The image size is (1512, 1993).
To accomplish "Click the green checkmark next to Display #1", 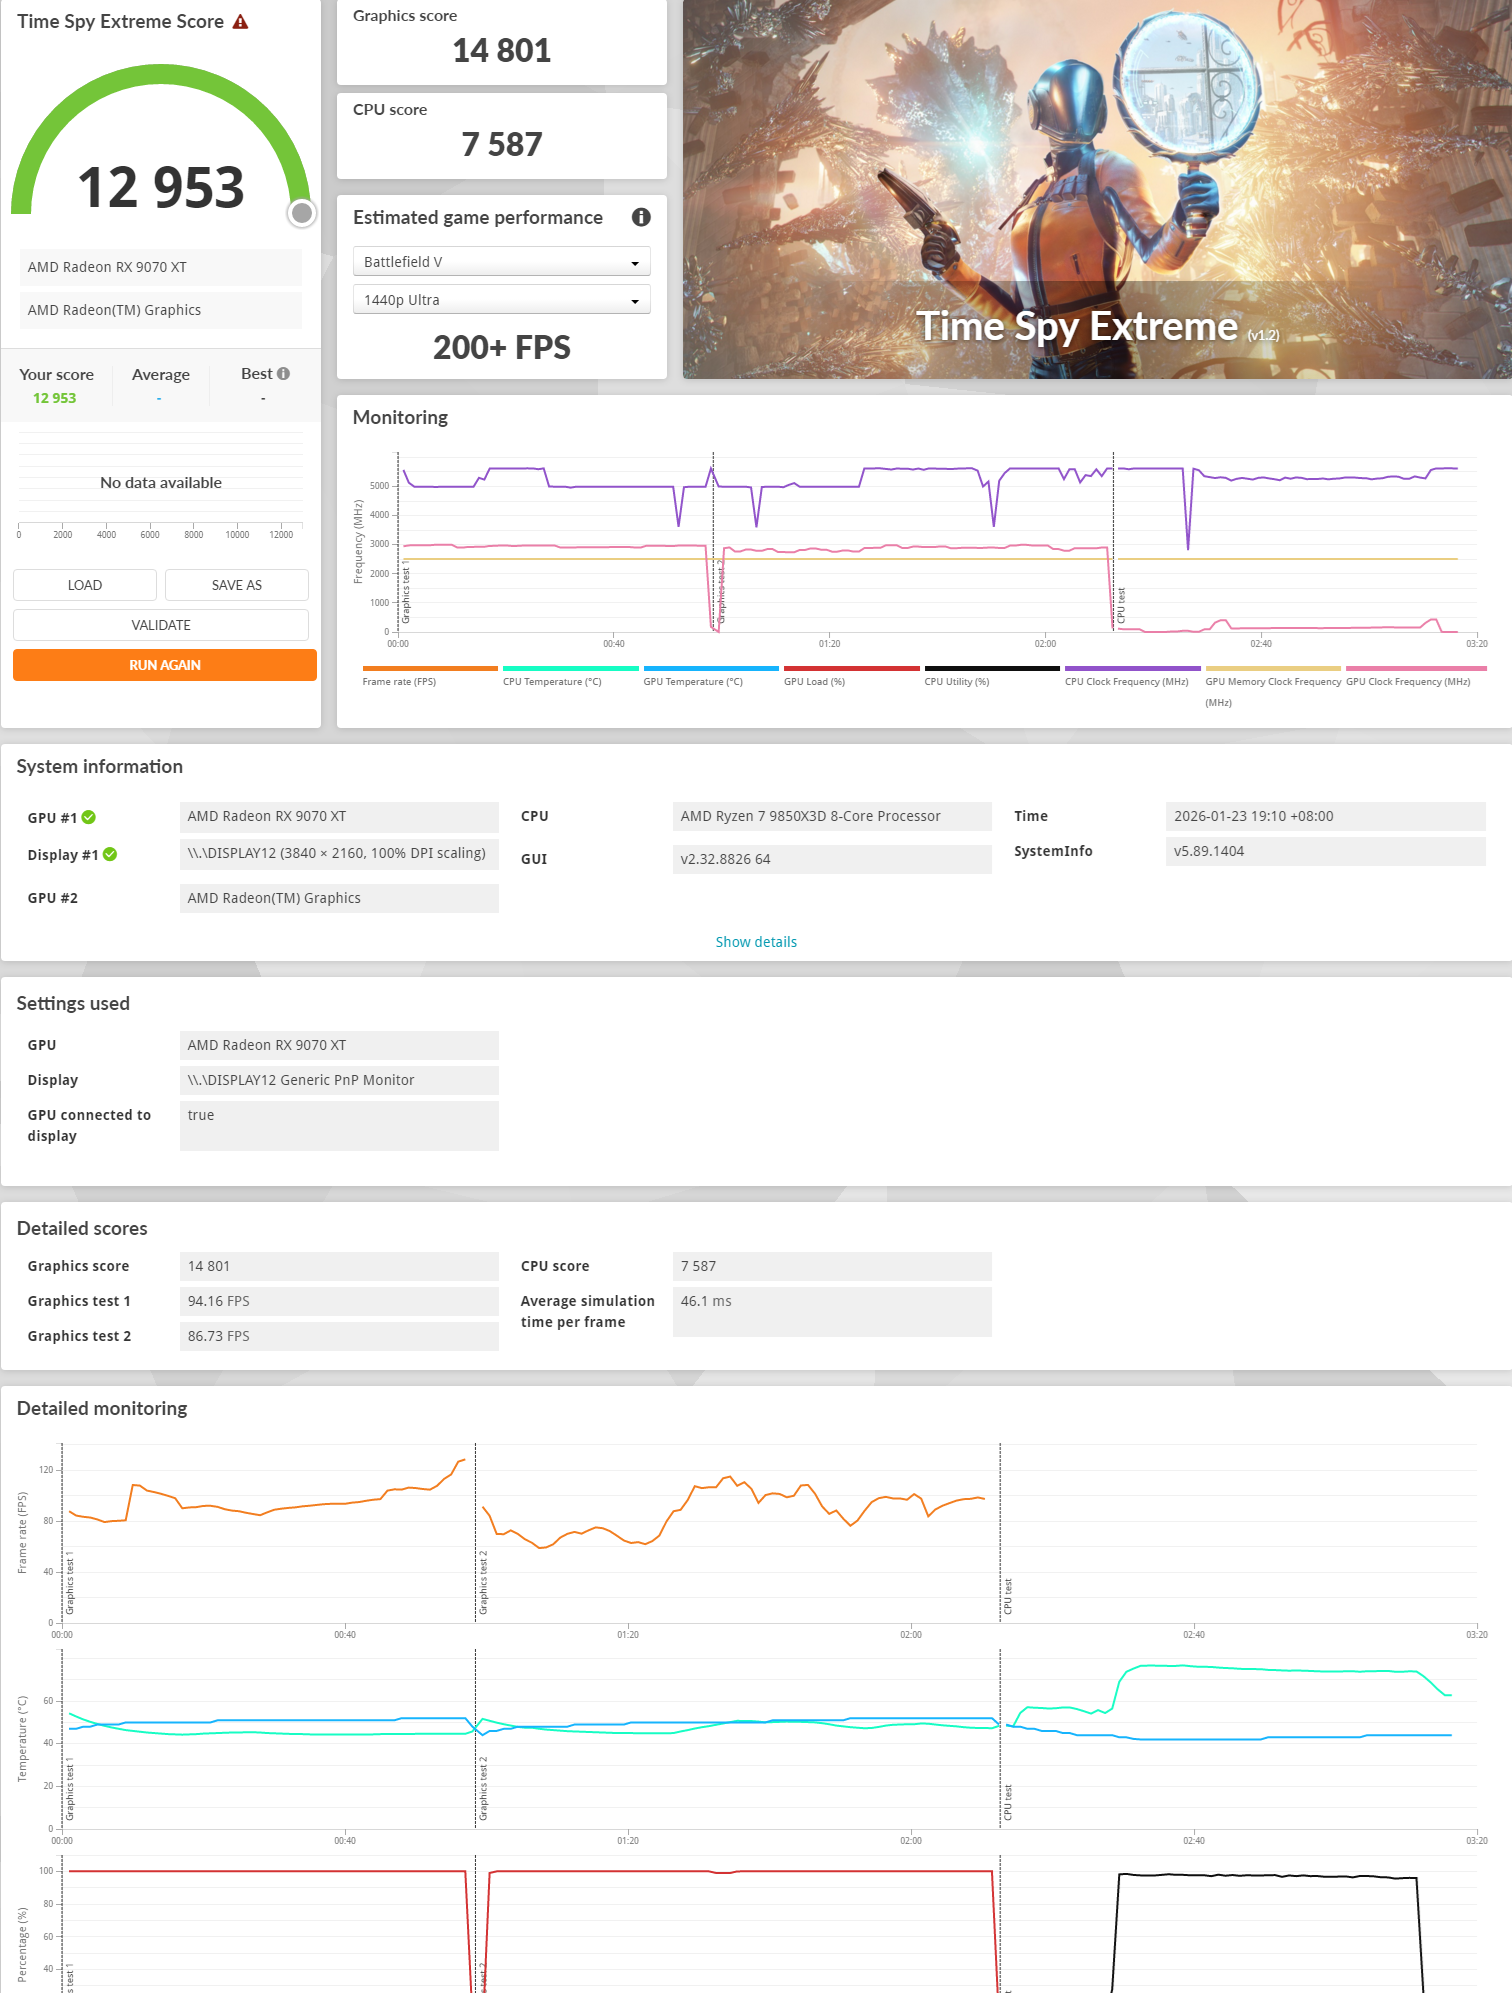I will tap(110, 854).
